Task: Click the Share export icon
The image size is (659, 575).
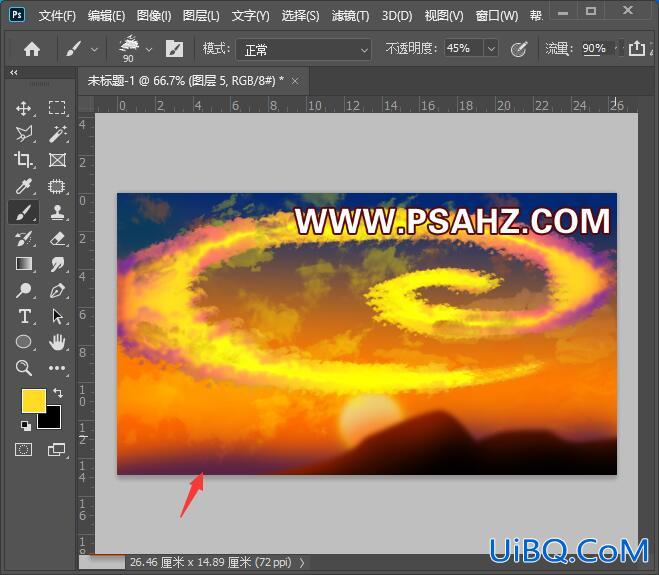Action: [x=637, y=48]
